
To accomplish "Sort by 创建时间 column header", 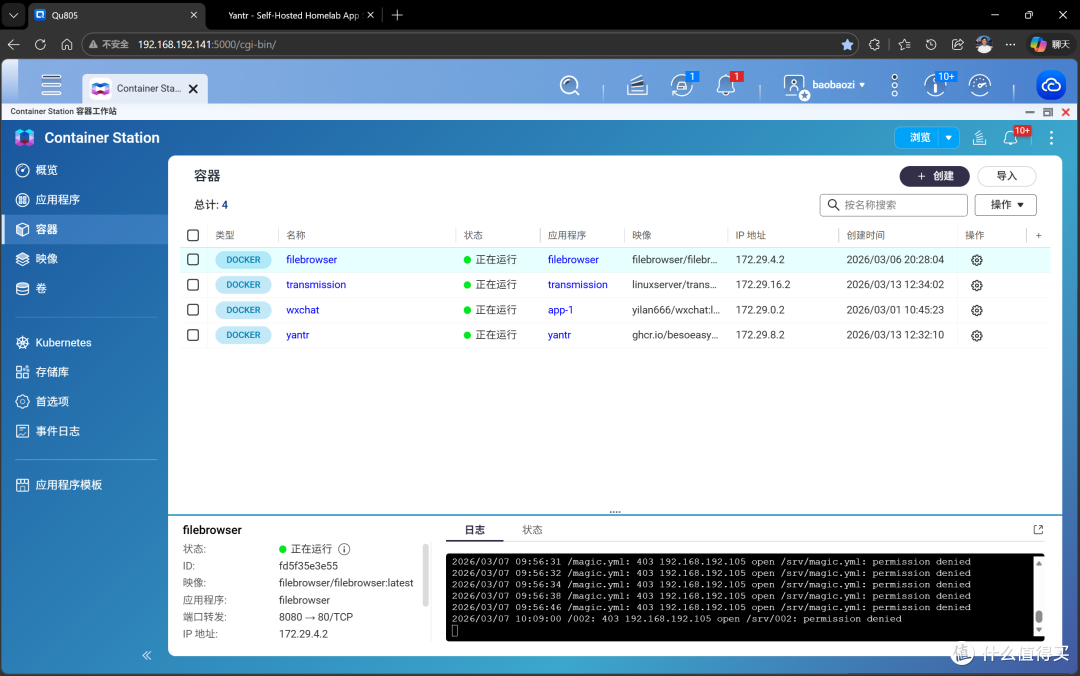I will click(x=866, y=236).
